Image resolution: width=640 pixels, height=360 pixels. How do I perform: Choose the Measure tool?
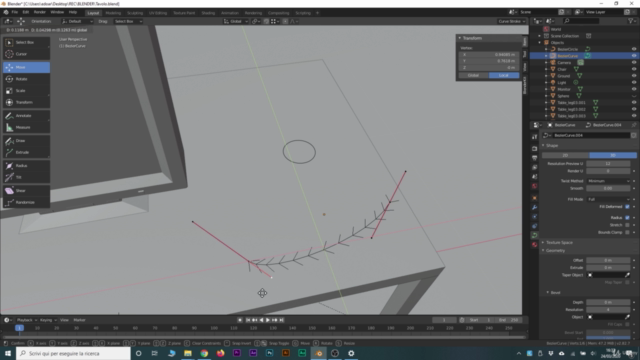(x=26, y=127)
